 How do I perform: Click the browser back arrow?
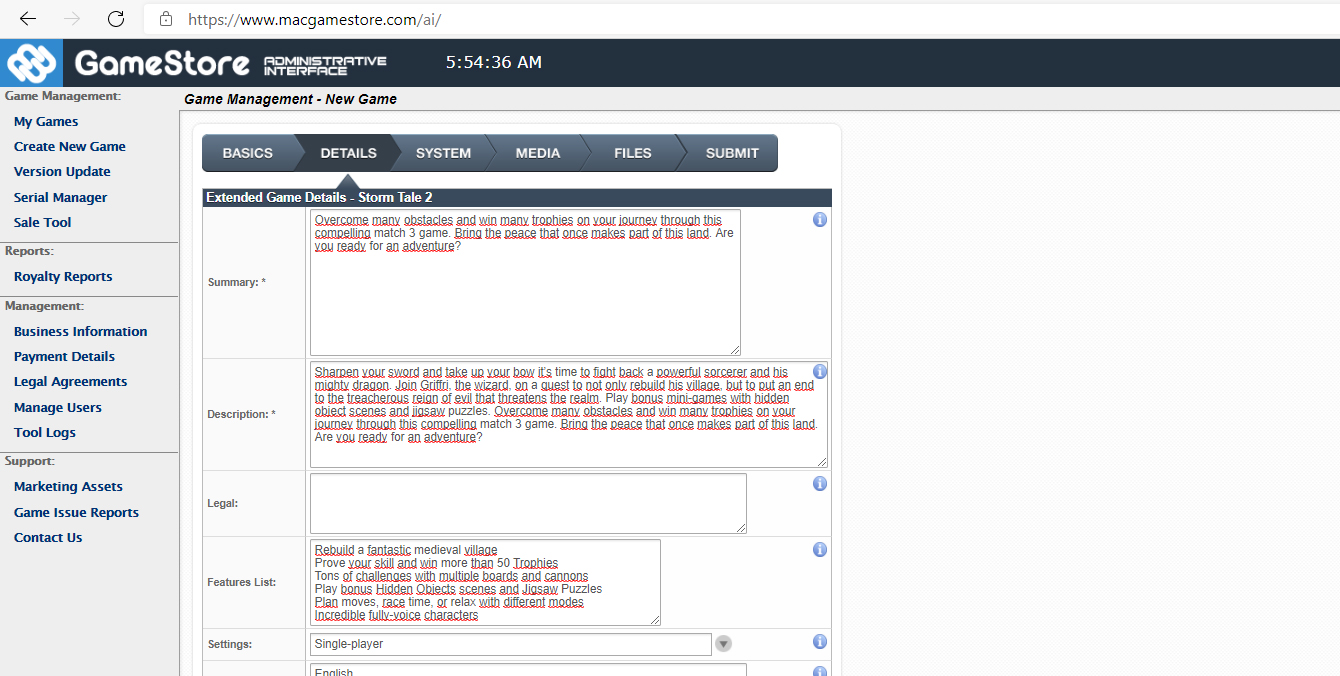pos(28,19)
